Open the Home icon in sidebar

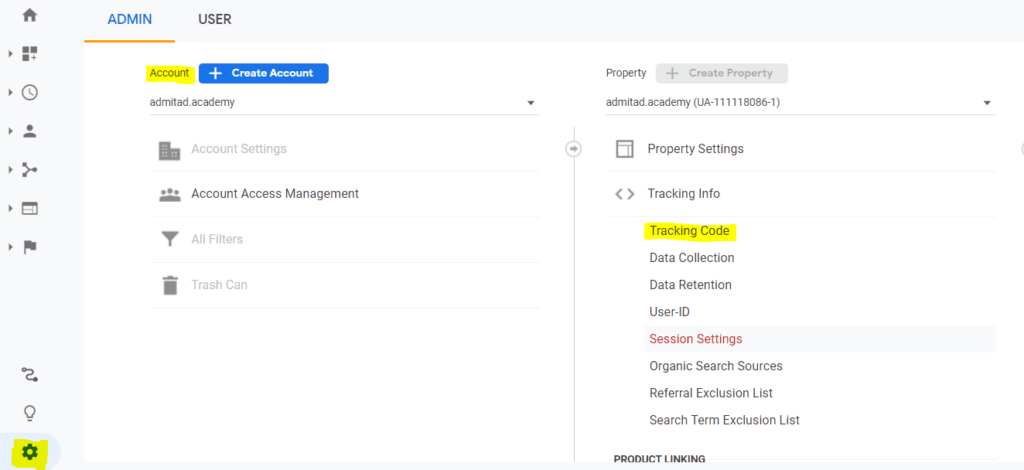(29, 15)
